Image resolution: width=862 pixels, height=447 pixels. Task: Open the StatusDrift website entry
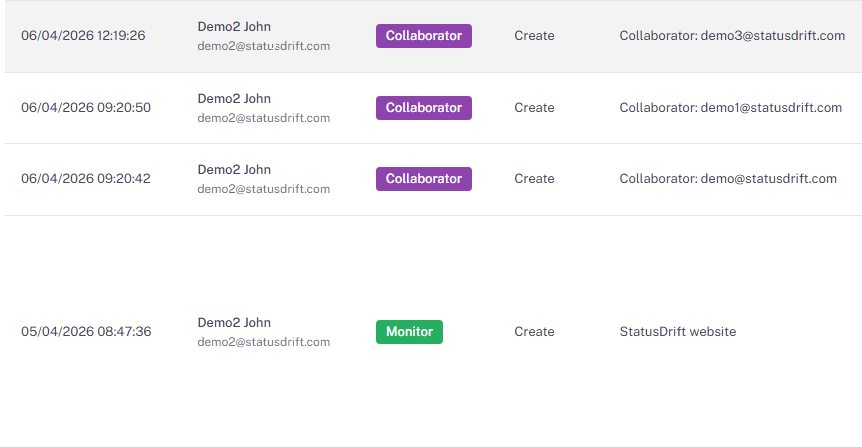pos(677,332)
